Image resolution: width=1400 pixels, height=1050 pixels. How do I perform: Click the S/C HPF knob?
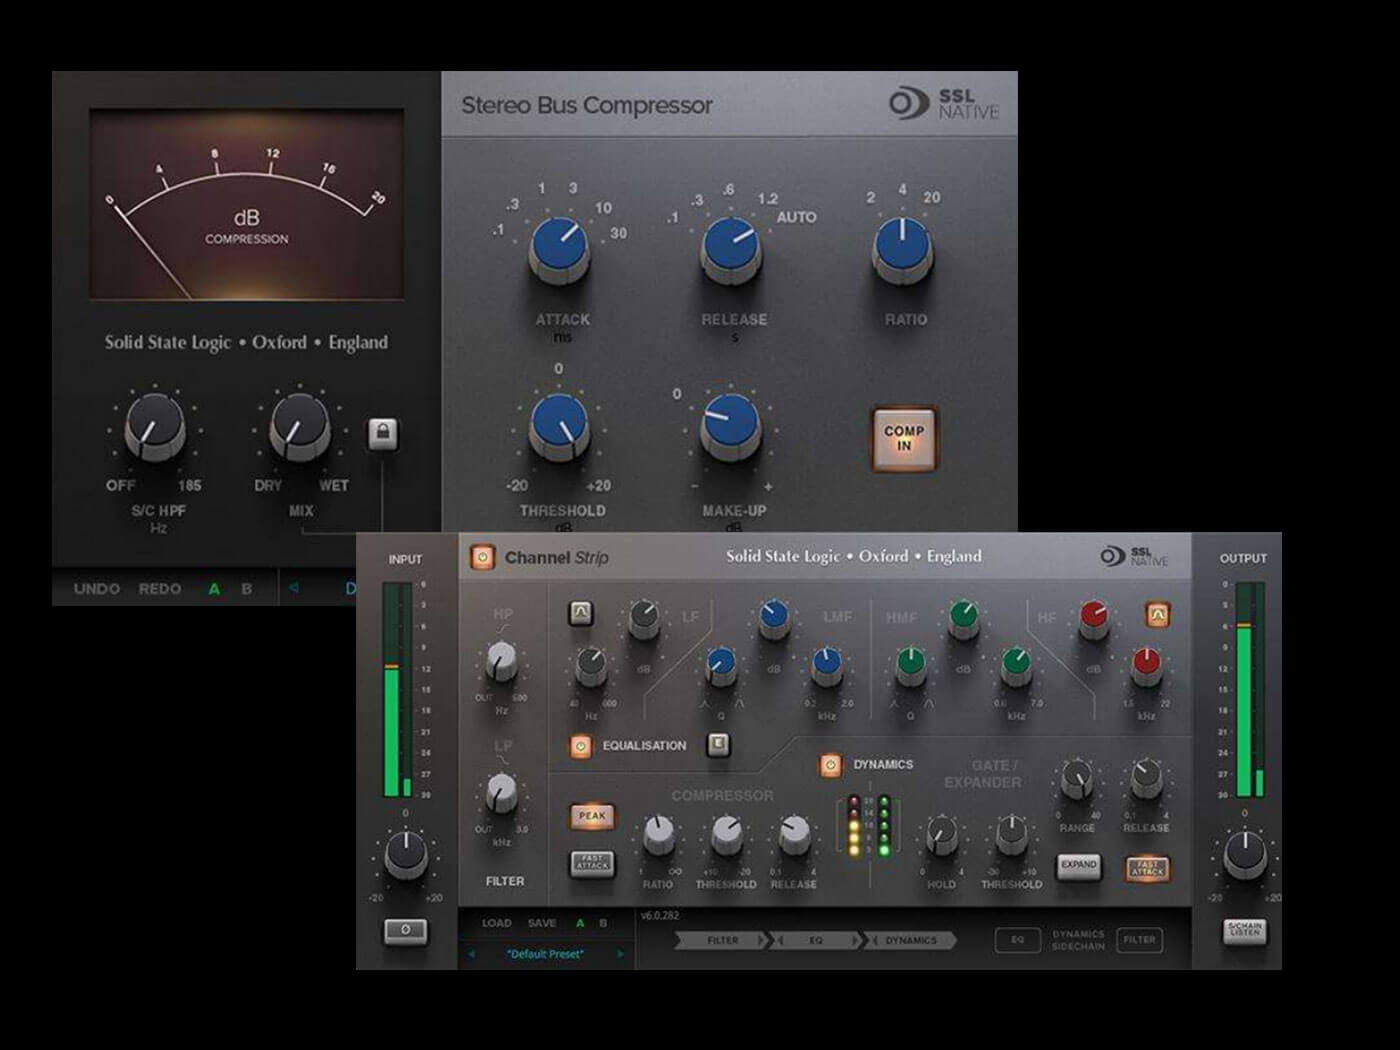155,427
